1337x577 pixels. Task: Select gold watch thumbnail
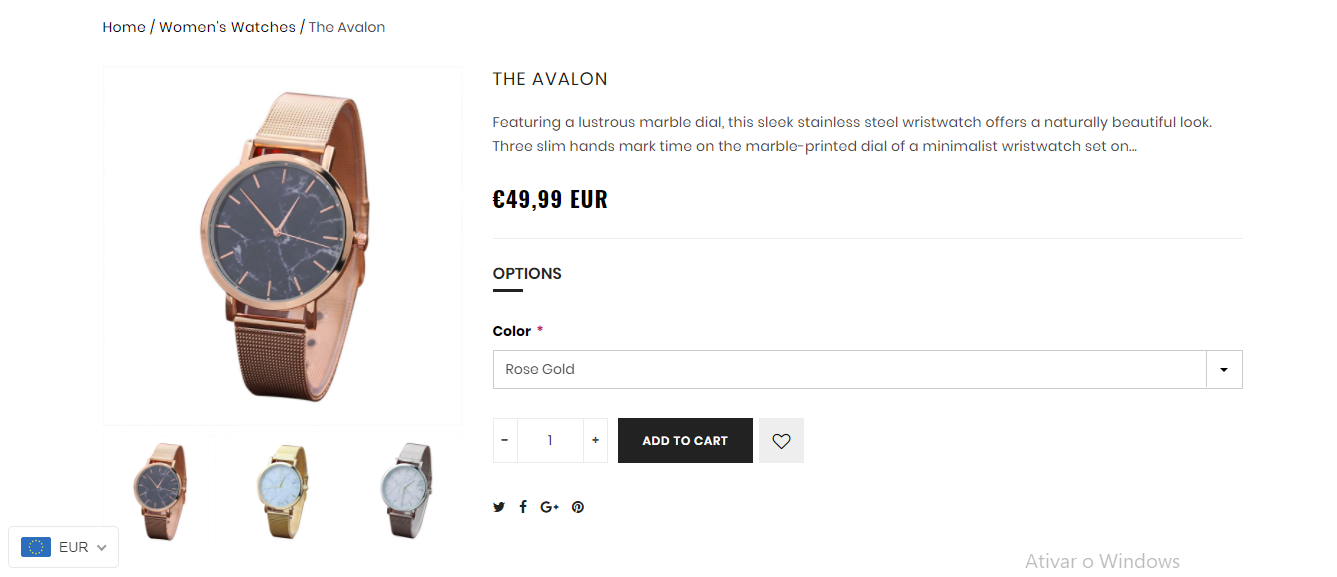pos(282,490)
